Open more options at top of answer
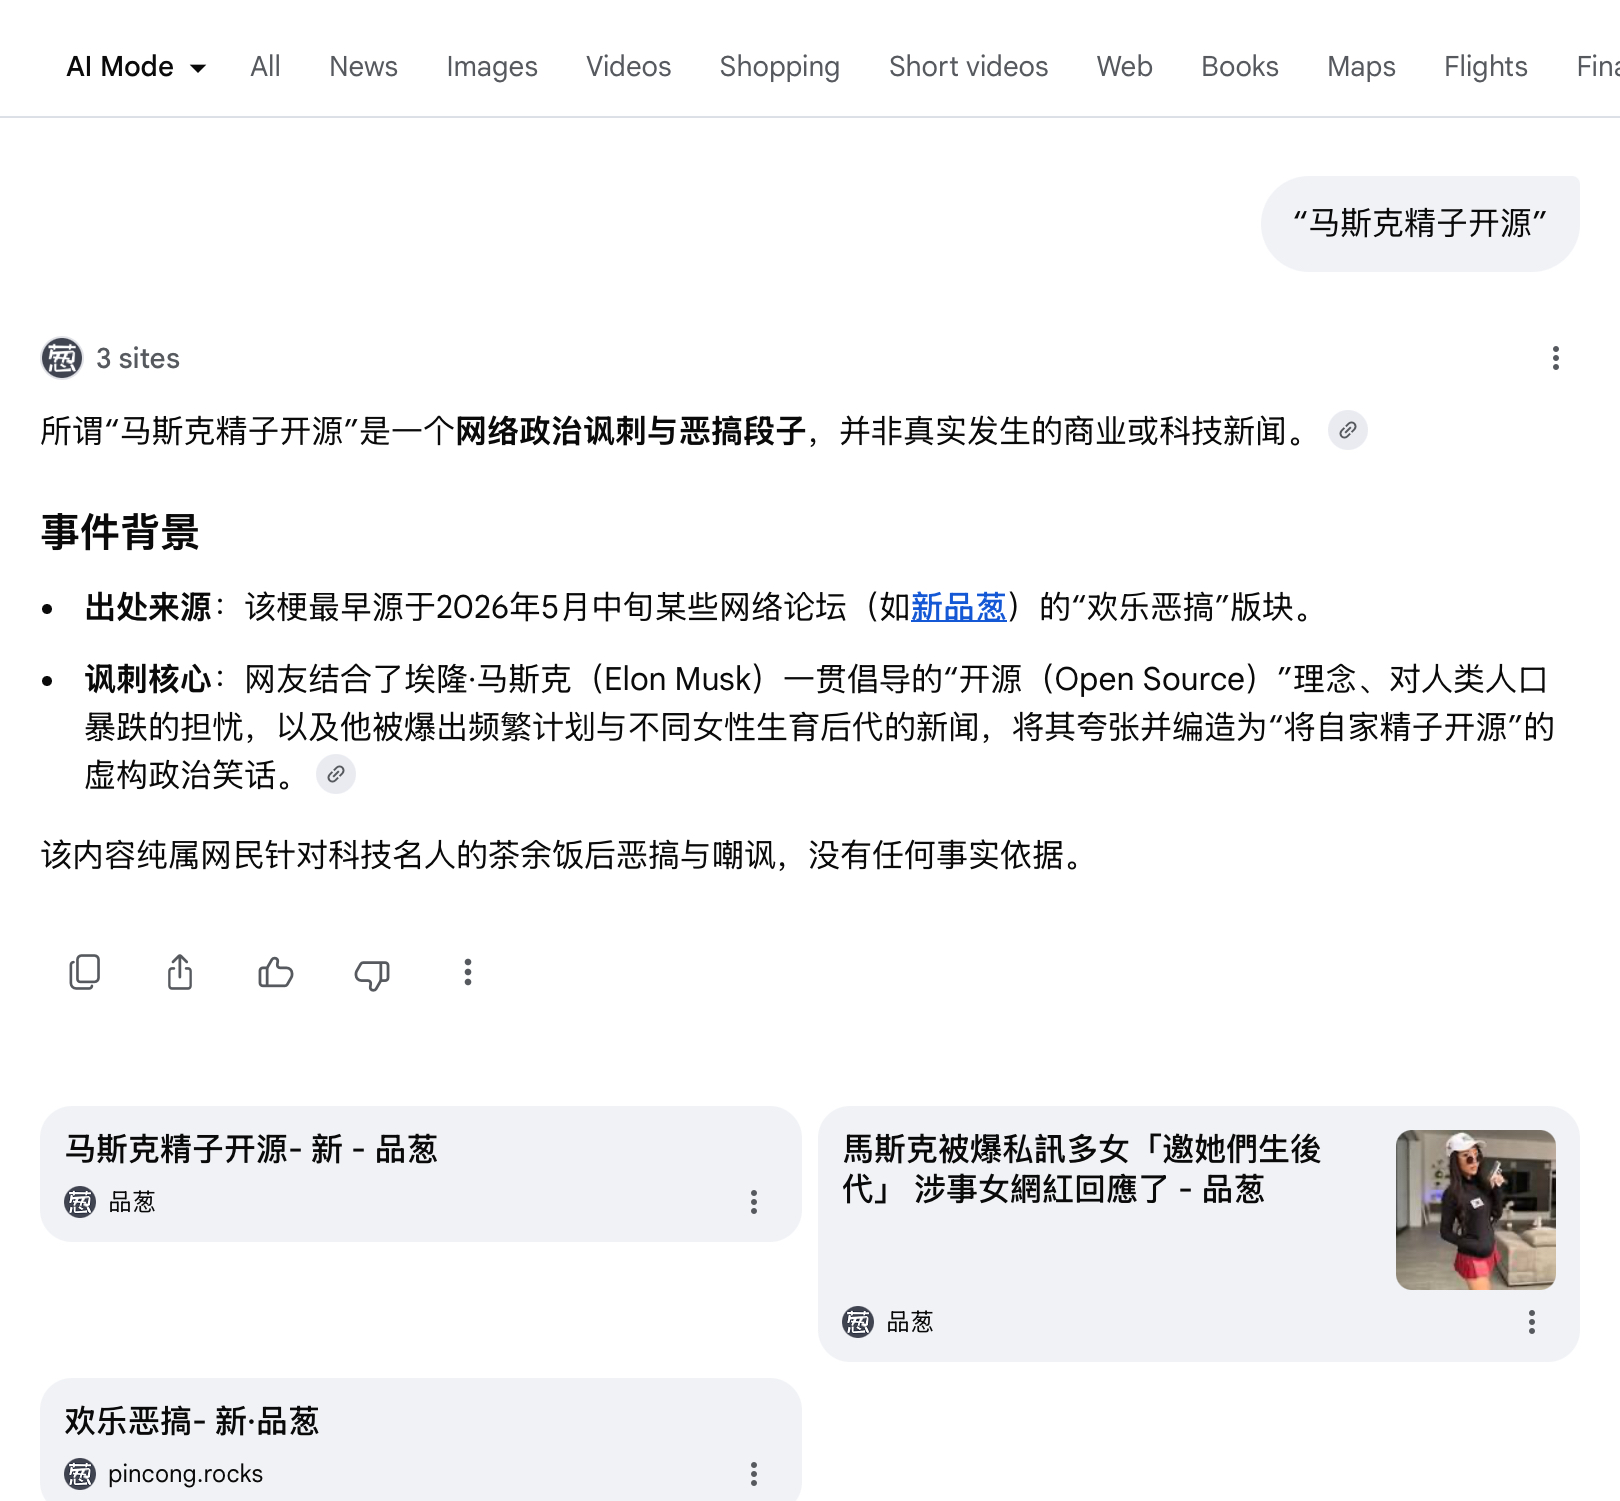The height and width of the screenshot is (1501, 1620). coord(1556,358)
